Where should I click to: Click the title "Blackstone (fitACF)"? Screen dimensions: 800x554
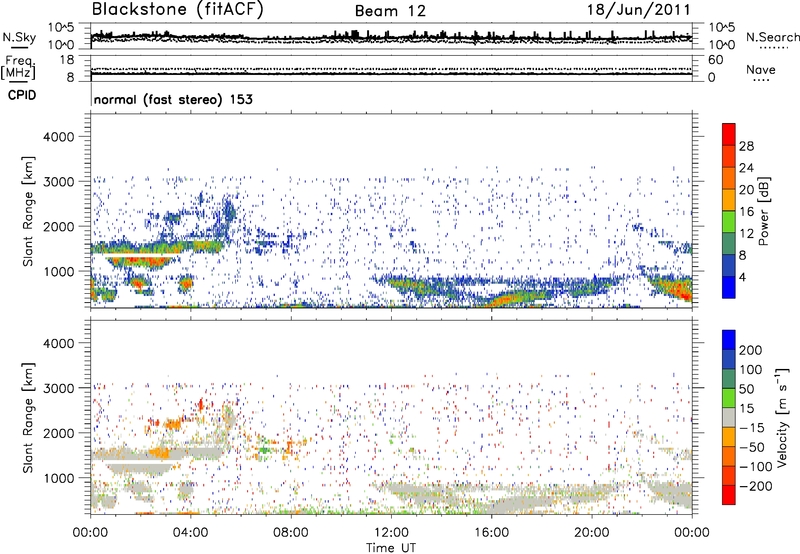pyautogui.click(x=177, y=9)
